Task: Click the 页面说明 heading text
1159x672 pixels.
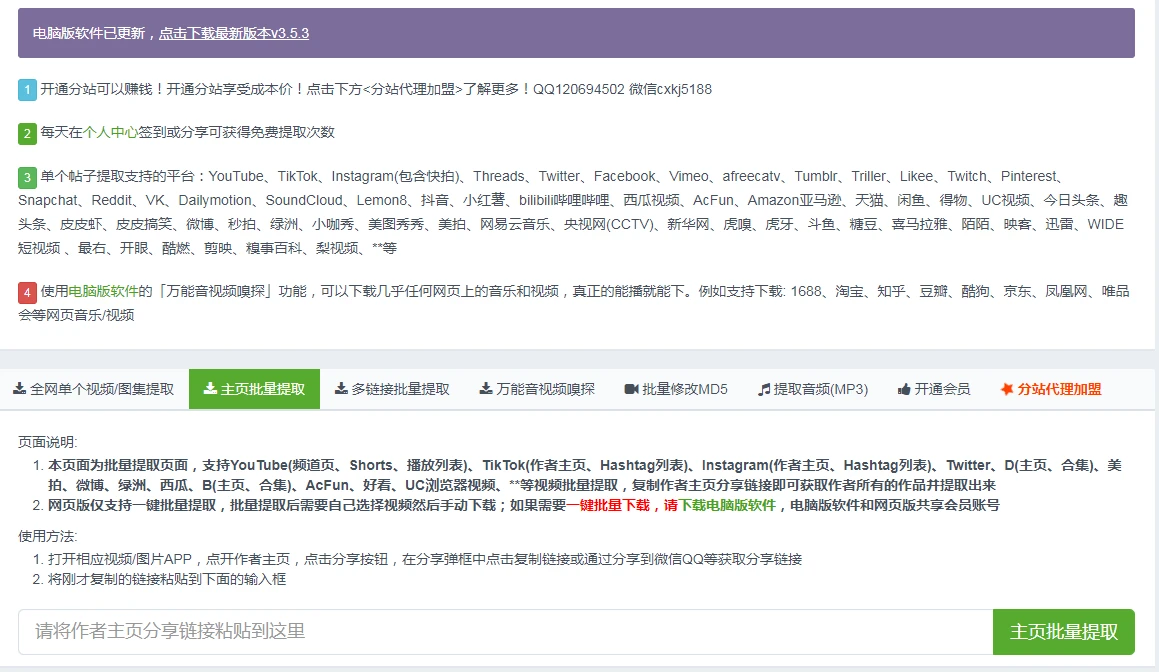Action: click(x=47, y=442)
